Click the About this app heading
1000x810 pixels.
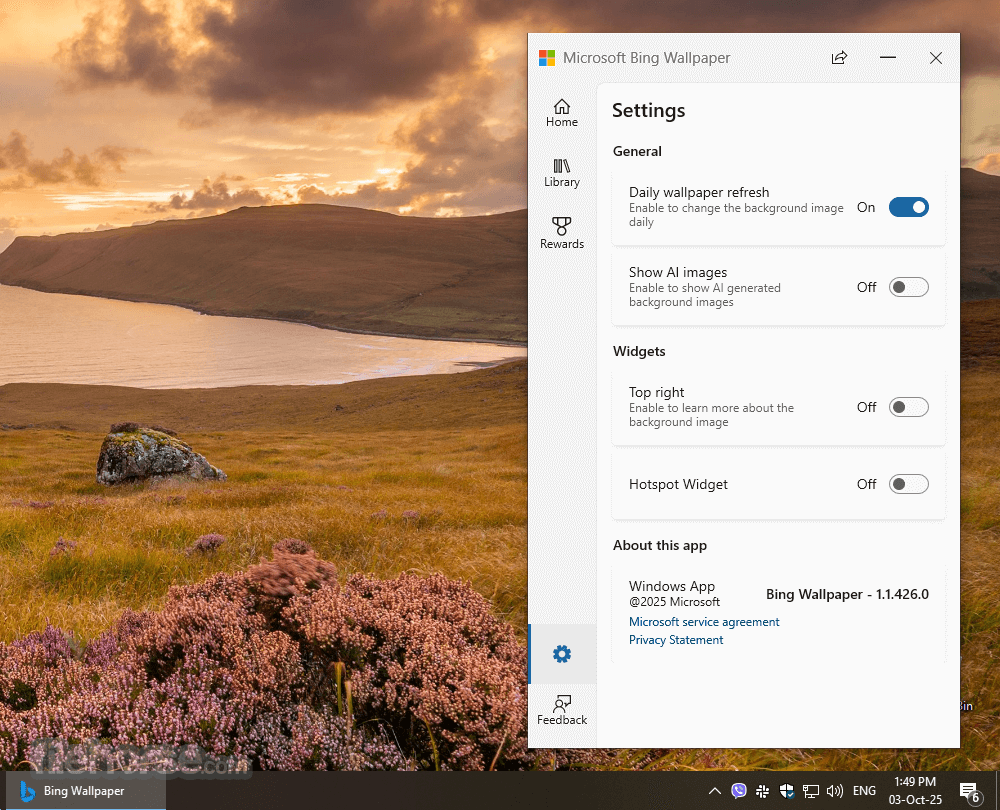pyautogui.click(x=659, y=545)
